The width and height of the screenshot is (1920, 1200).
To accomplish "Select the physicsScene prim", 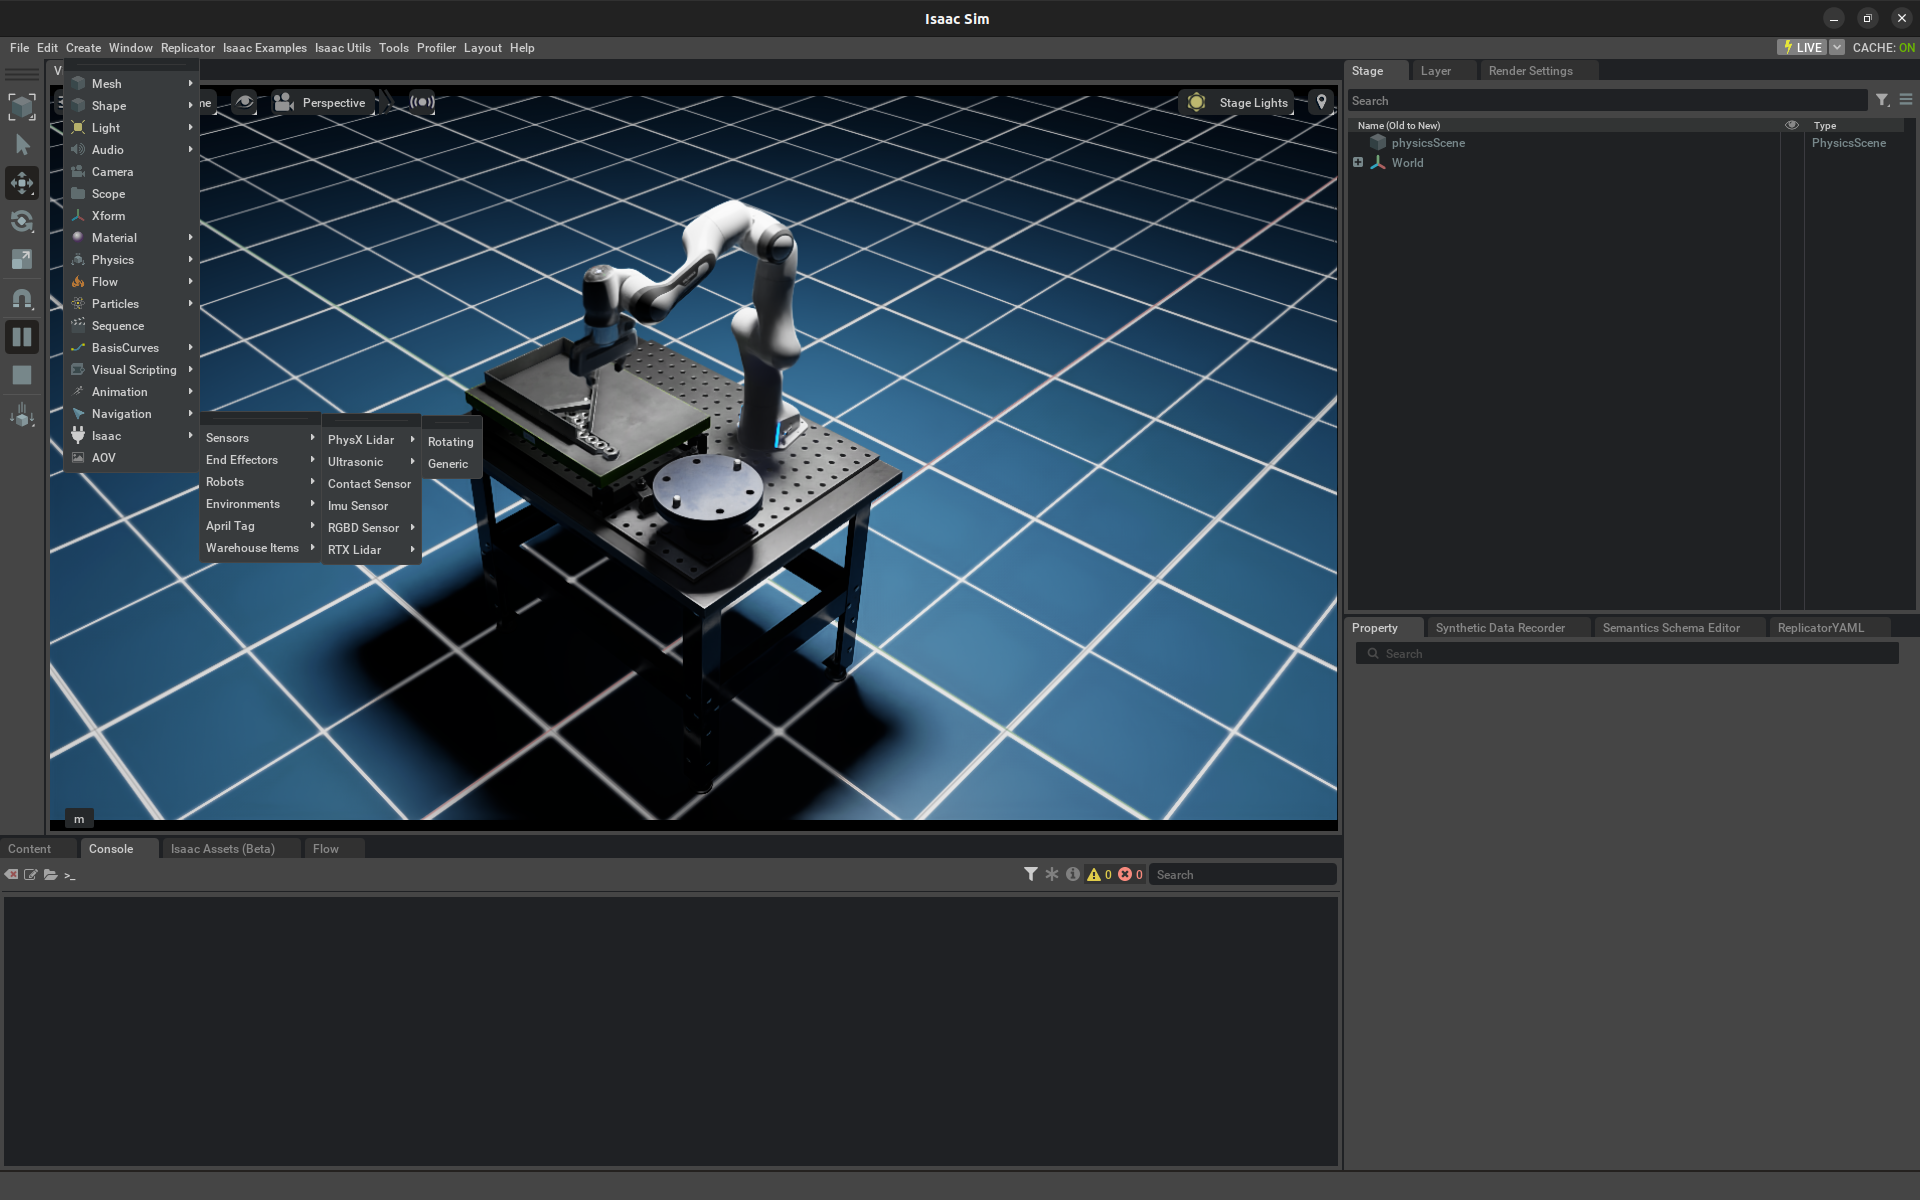I will pyautogui.click(x=1428, y=143).
